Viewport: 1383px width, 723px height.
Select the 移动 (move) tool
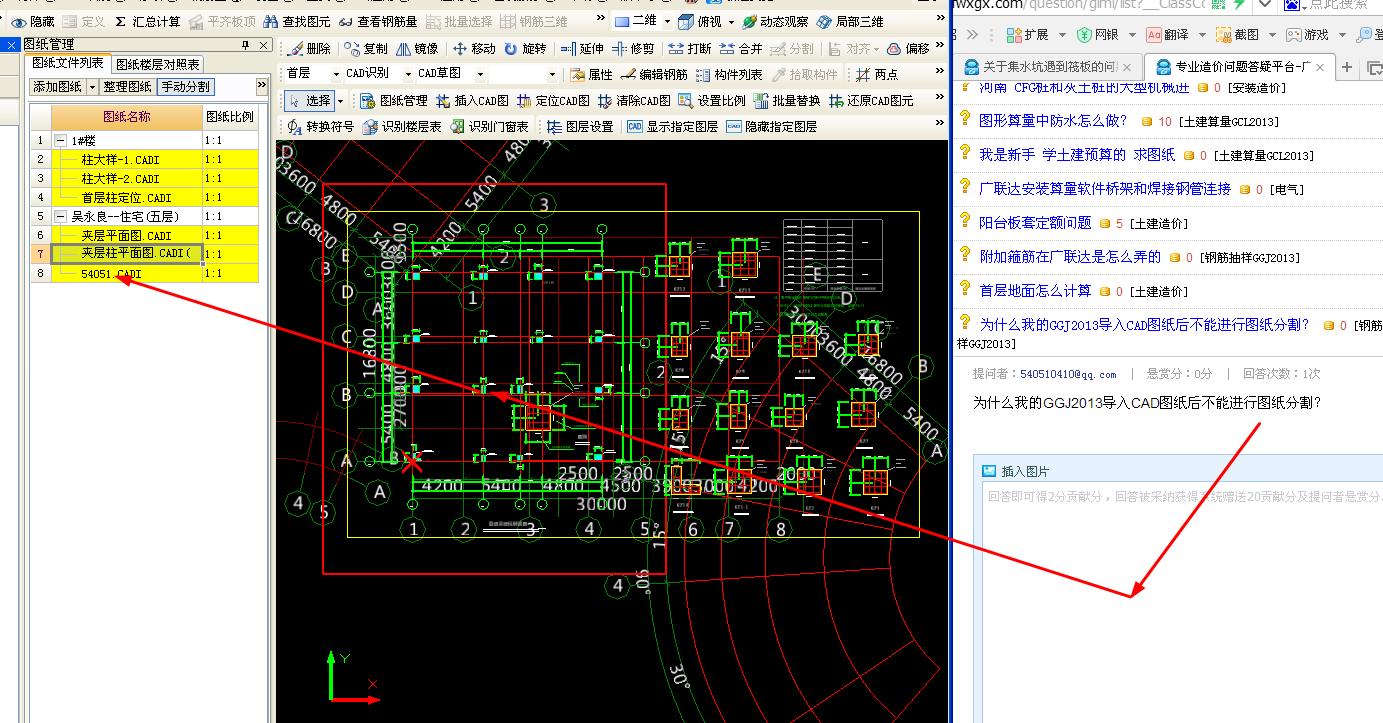tap(474, 48)
